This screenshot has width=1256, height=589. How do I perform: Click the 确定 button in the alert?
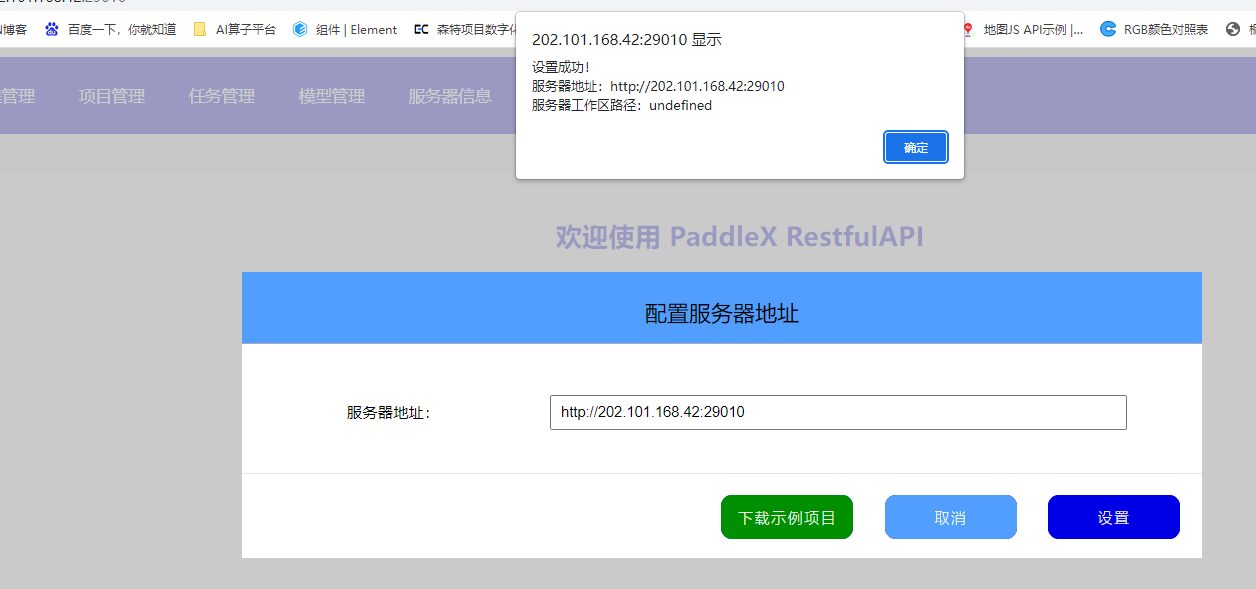(x=916, y=147)
